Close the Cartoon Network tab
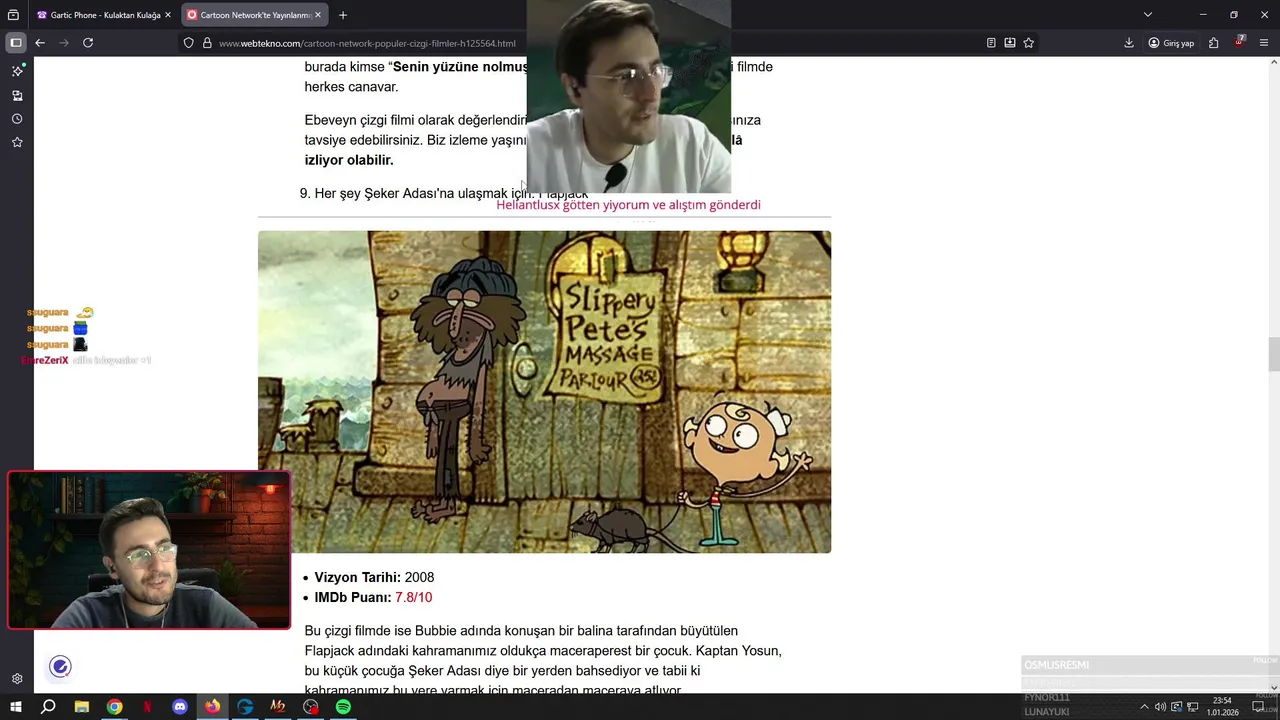Image resolution: width=1280 pixels, height=720 pixels. 318,15
